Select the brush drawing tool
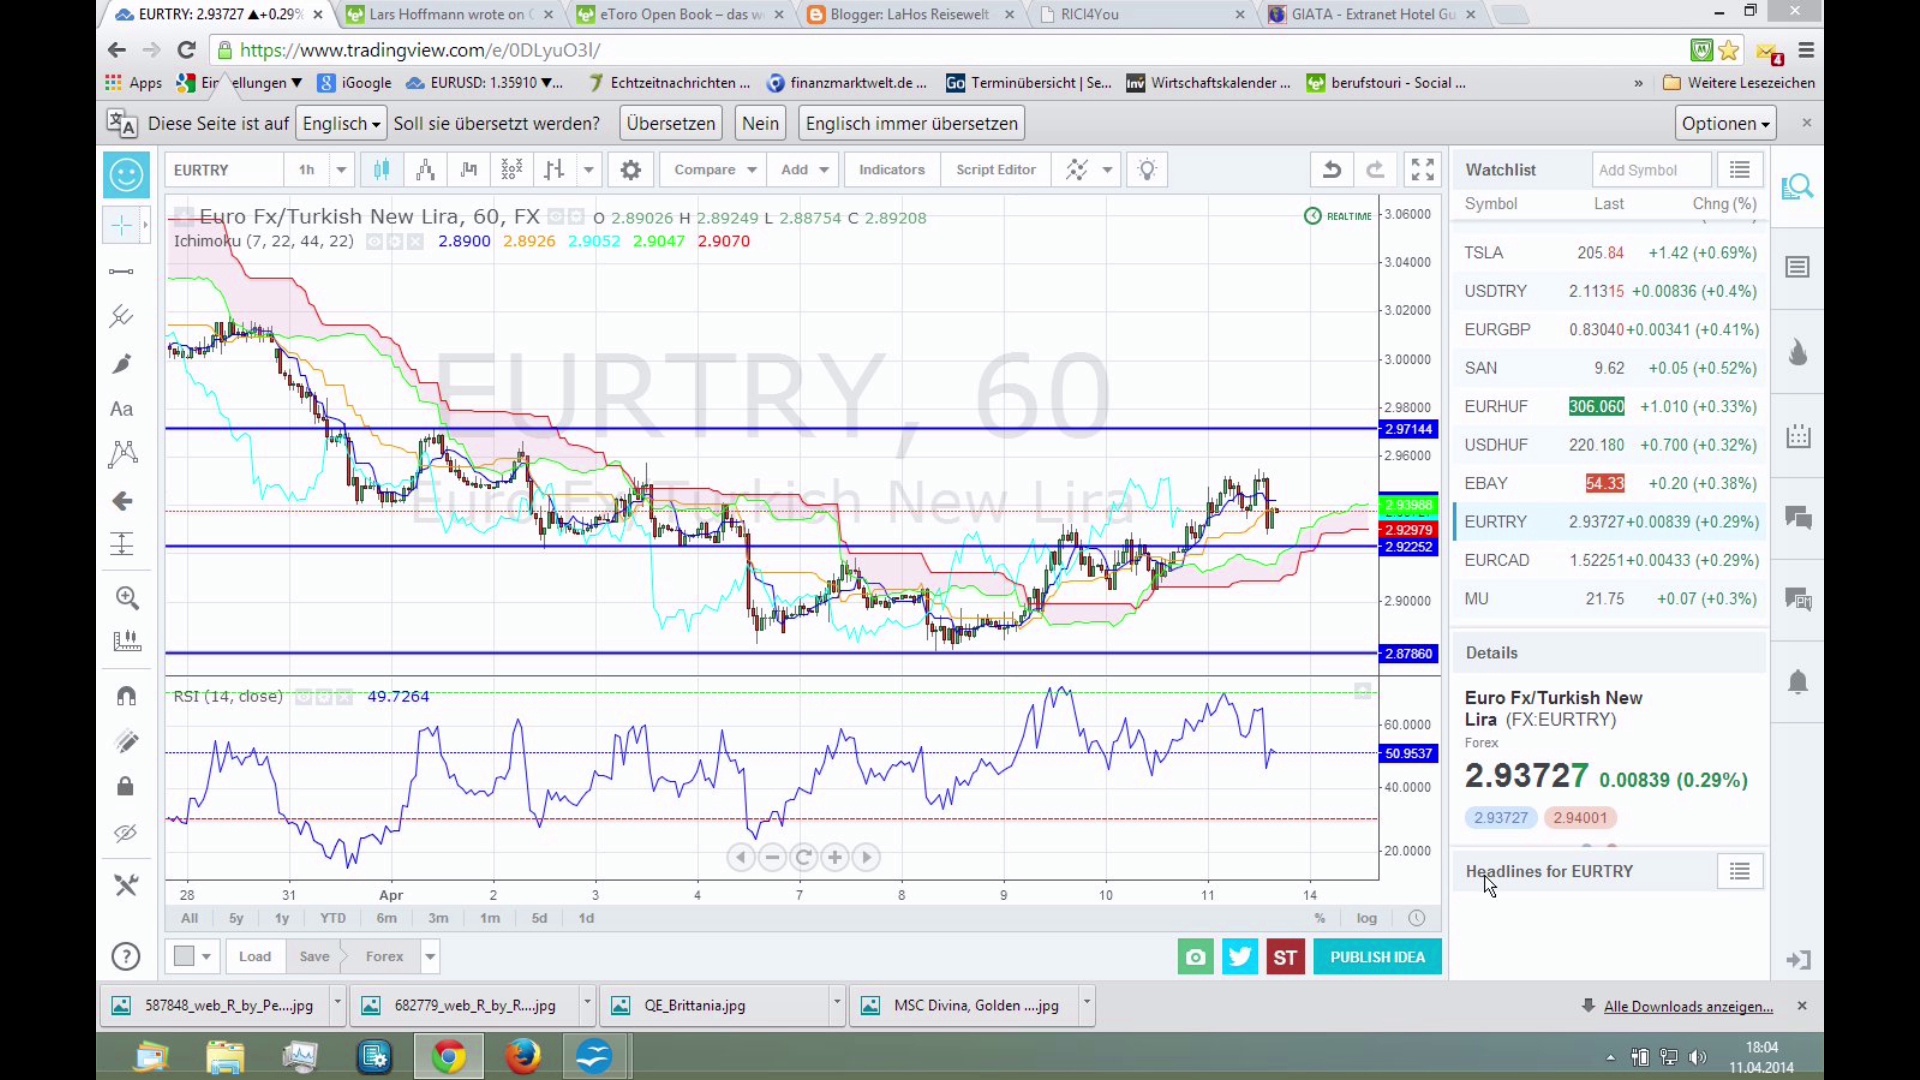Screen dimensions: 1920x1080 [x=122, y=364]
